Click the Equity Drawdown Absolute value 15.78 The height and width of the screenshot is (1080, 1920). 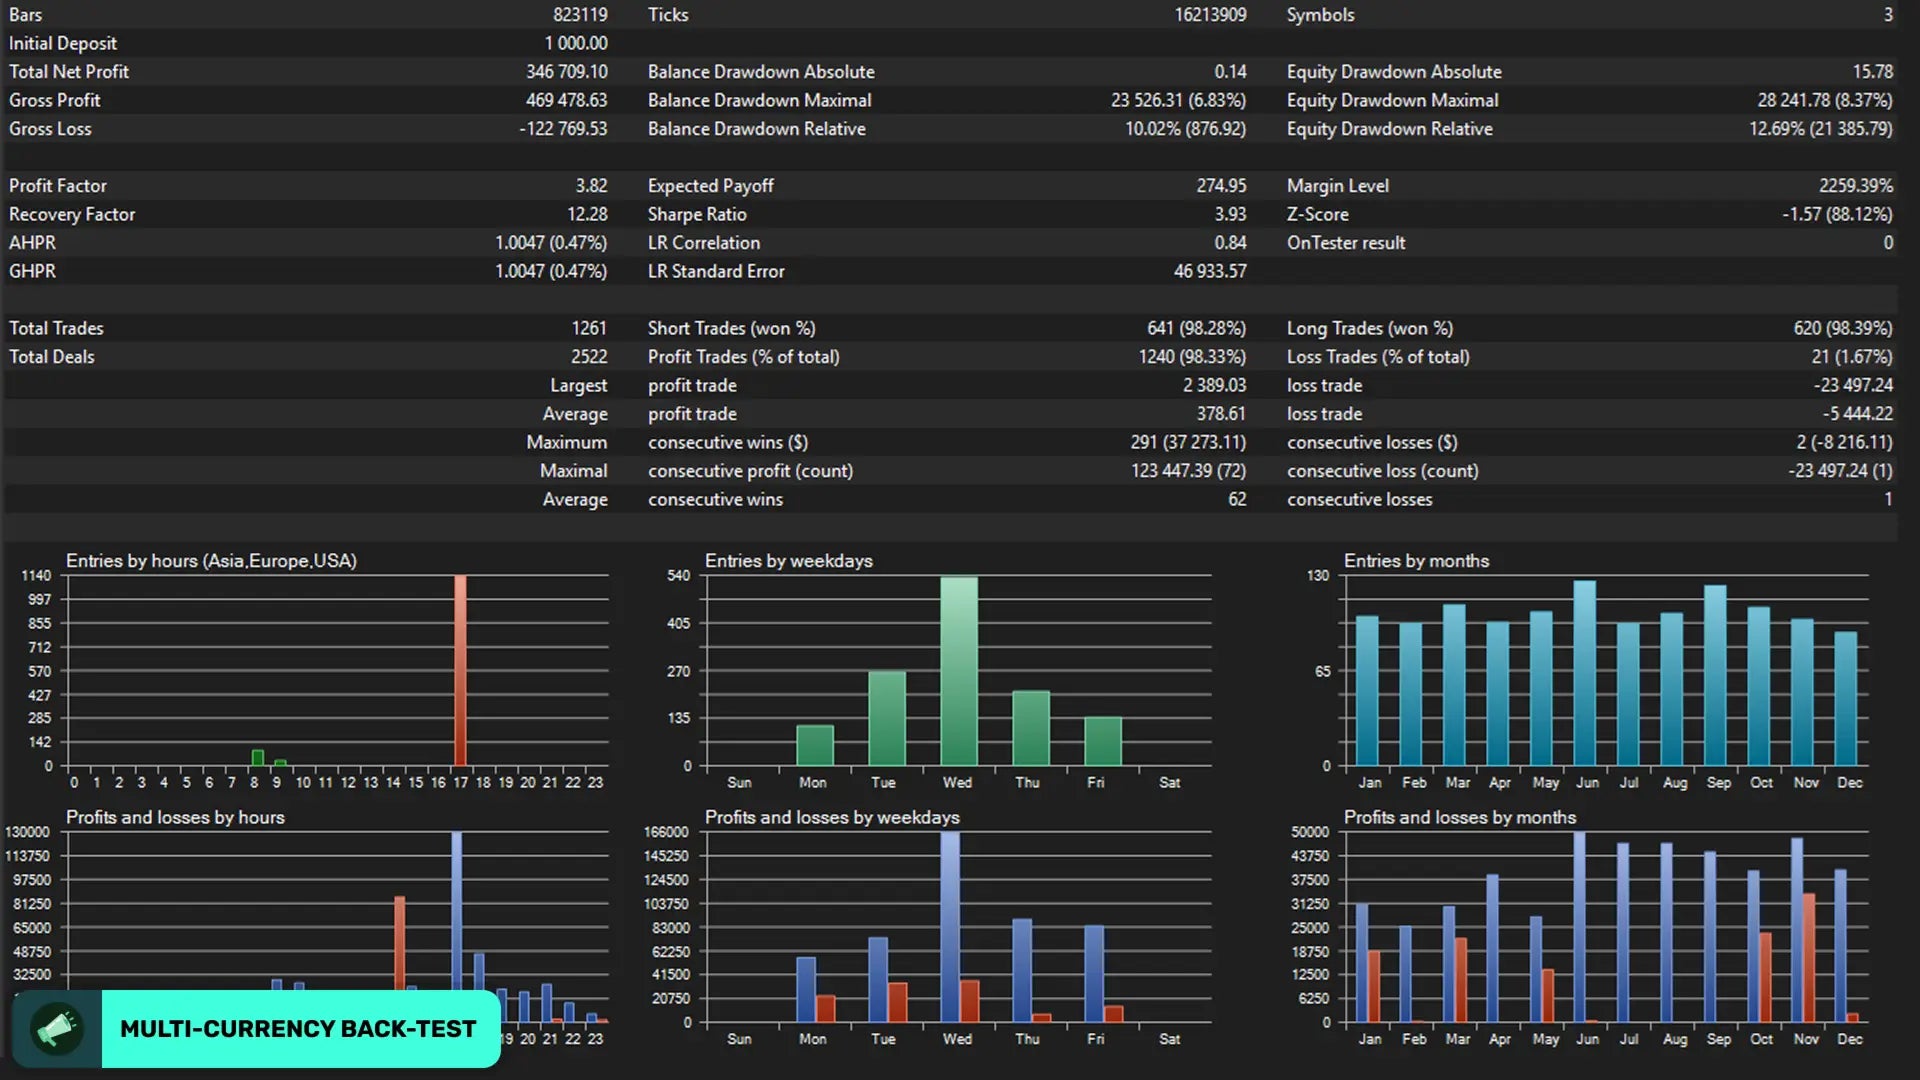coord(1872,72)
